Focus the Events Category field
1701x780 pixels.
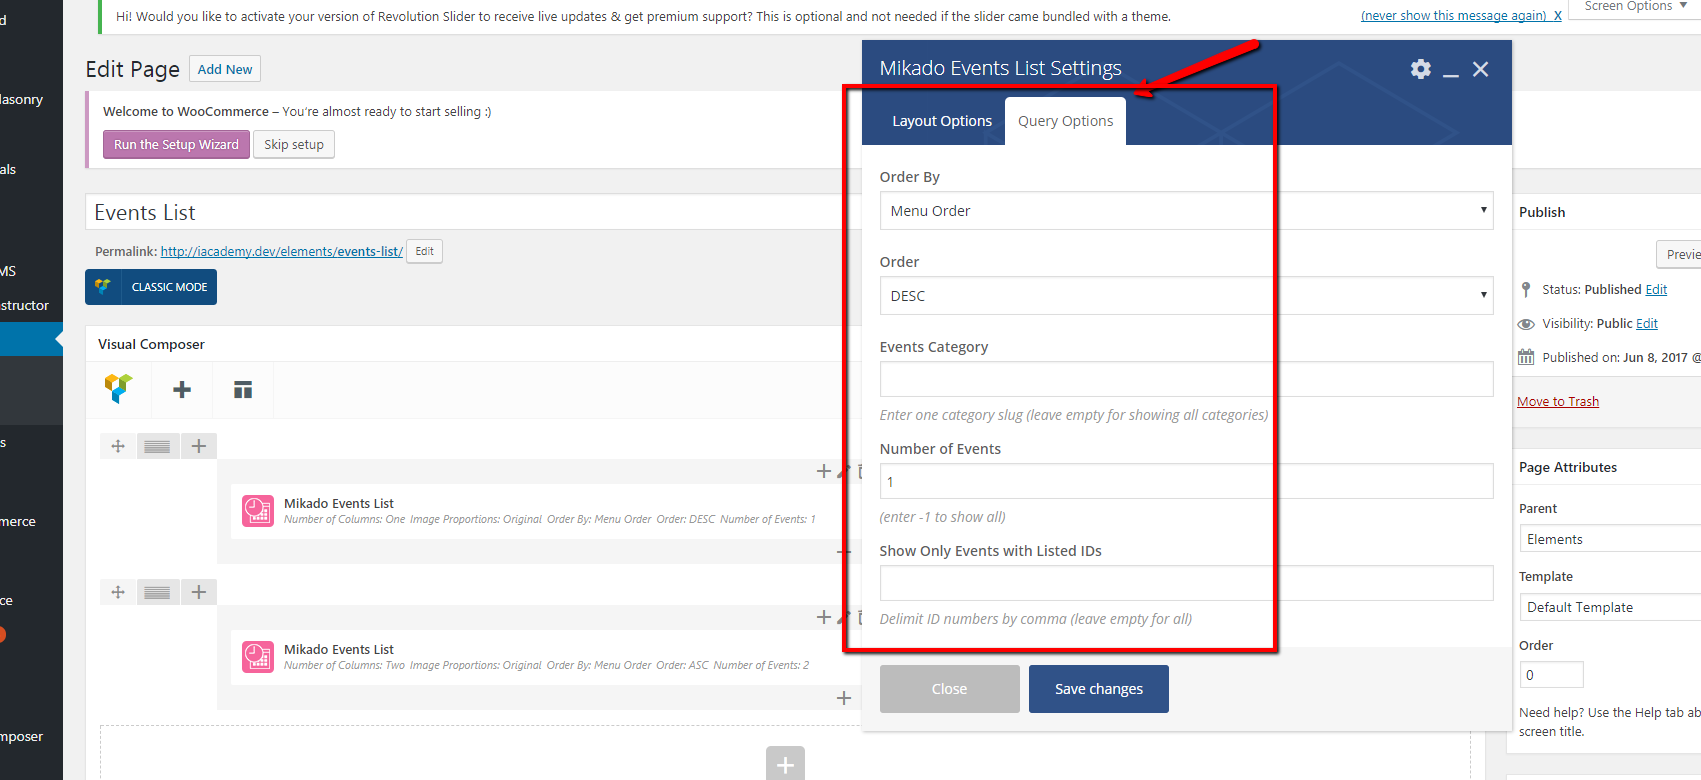point(1186,380)
